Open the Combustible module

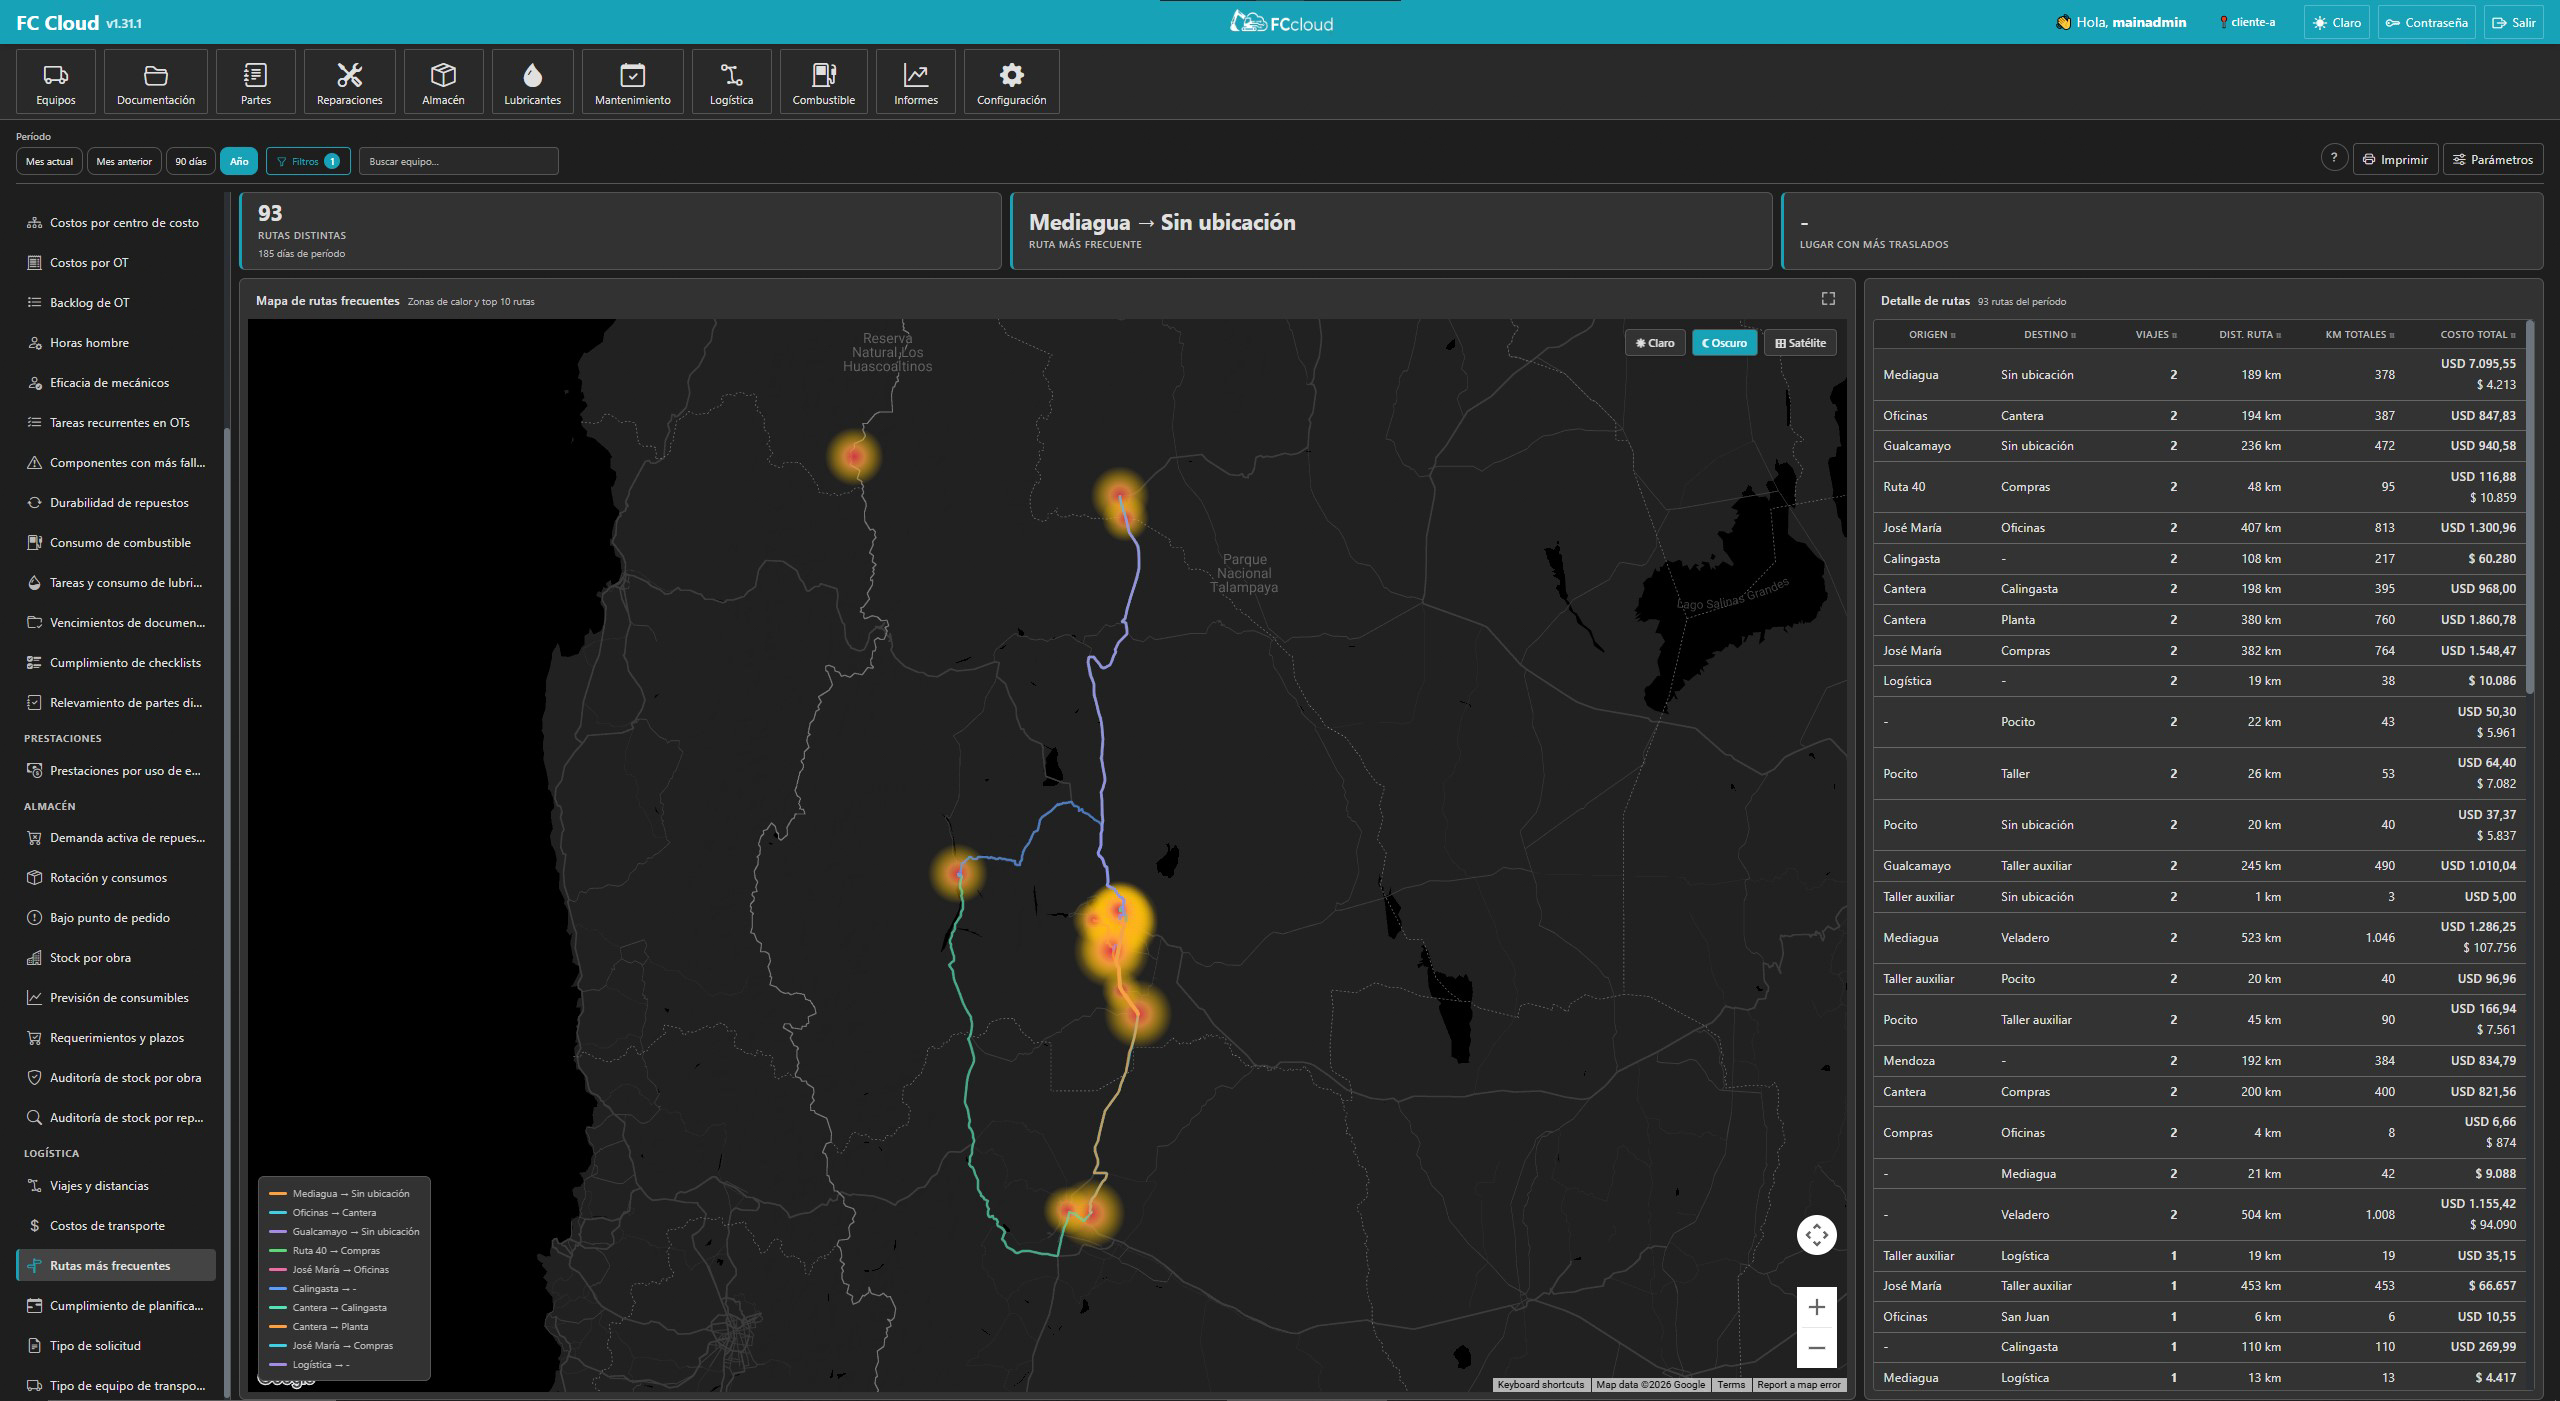[x=824, y=82]
